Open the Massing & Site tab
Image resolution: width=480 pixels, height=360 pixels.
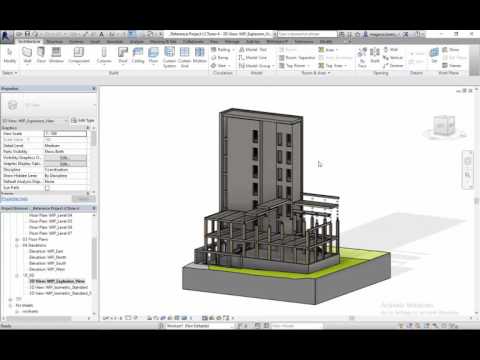point(163,41)
